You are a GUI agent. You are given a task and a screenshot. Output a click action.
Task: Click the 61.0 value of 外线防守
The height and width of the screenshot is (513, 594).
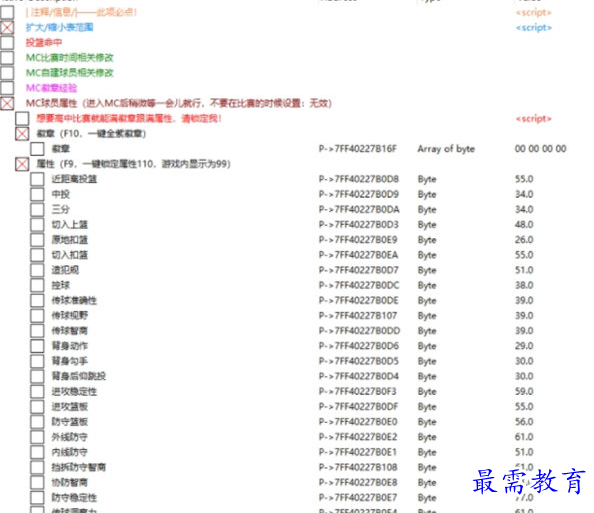pyautogui.click(x=524, y=436)
